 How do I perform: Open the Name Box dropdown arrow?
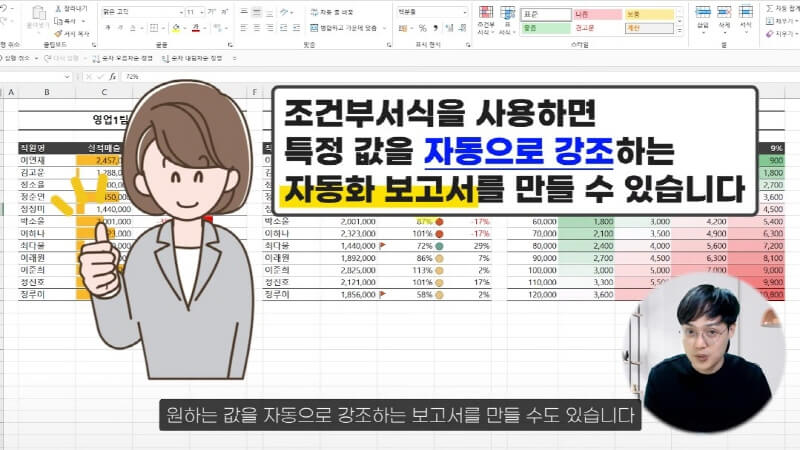pos(67,77)
